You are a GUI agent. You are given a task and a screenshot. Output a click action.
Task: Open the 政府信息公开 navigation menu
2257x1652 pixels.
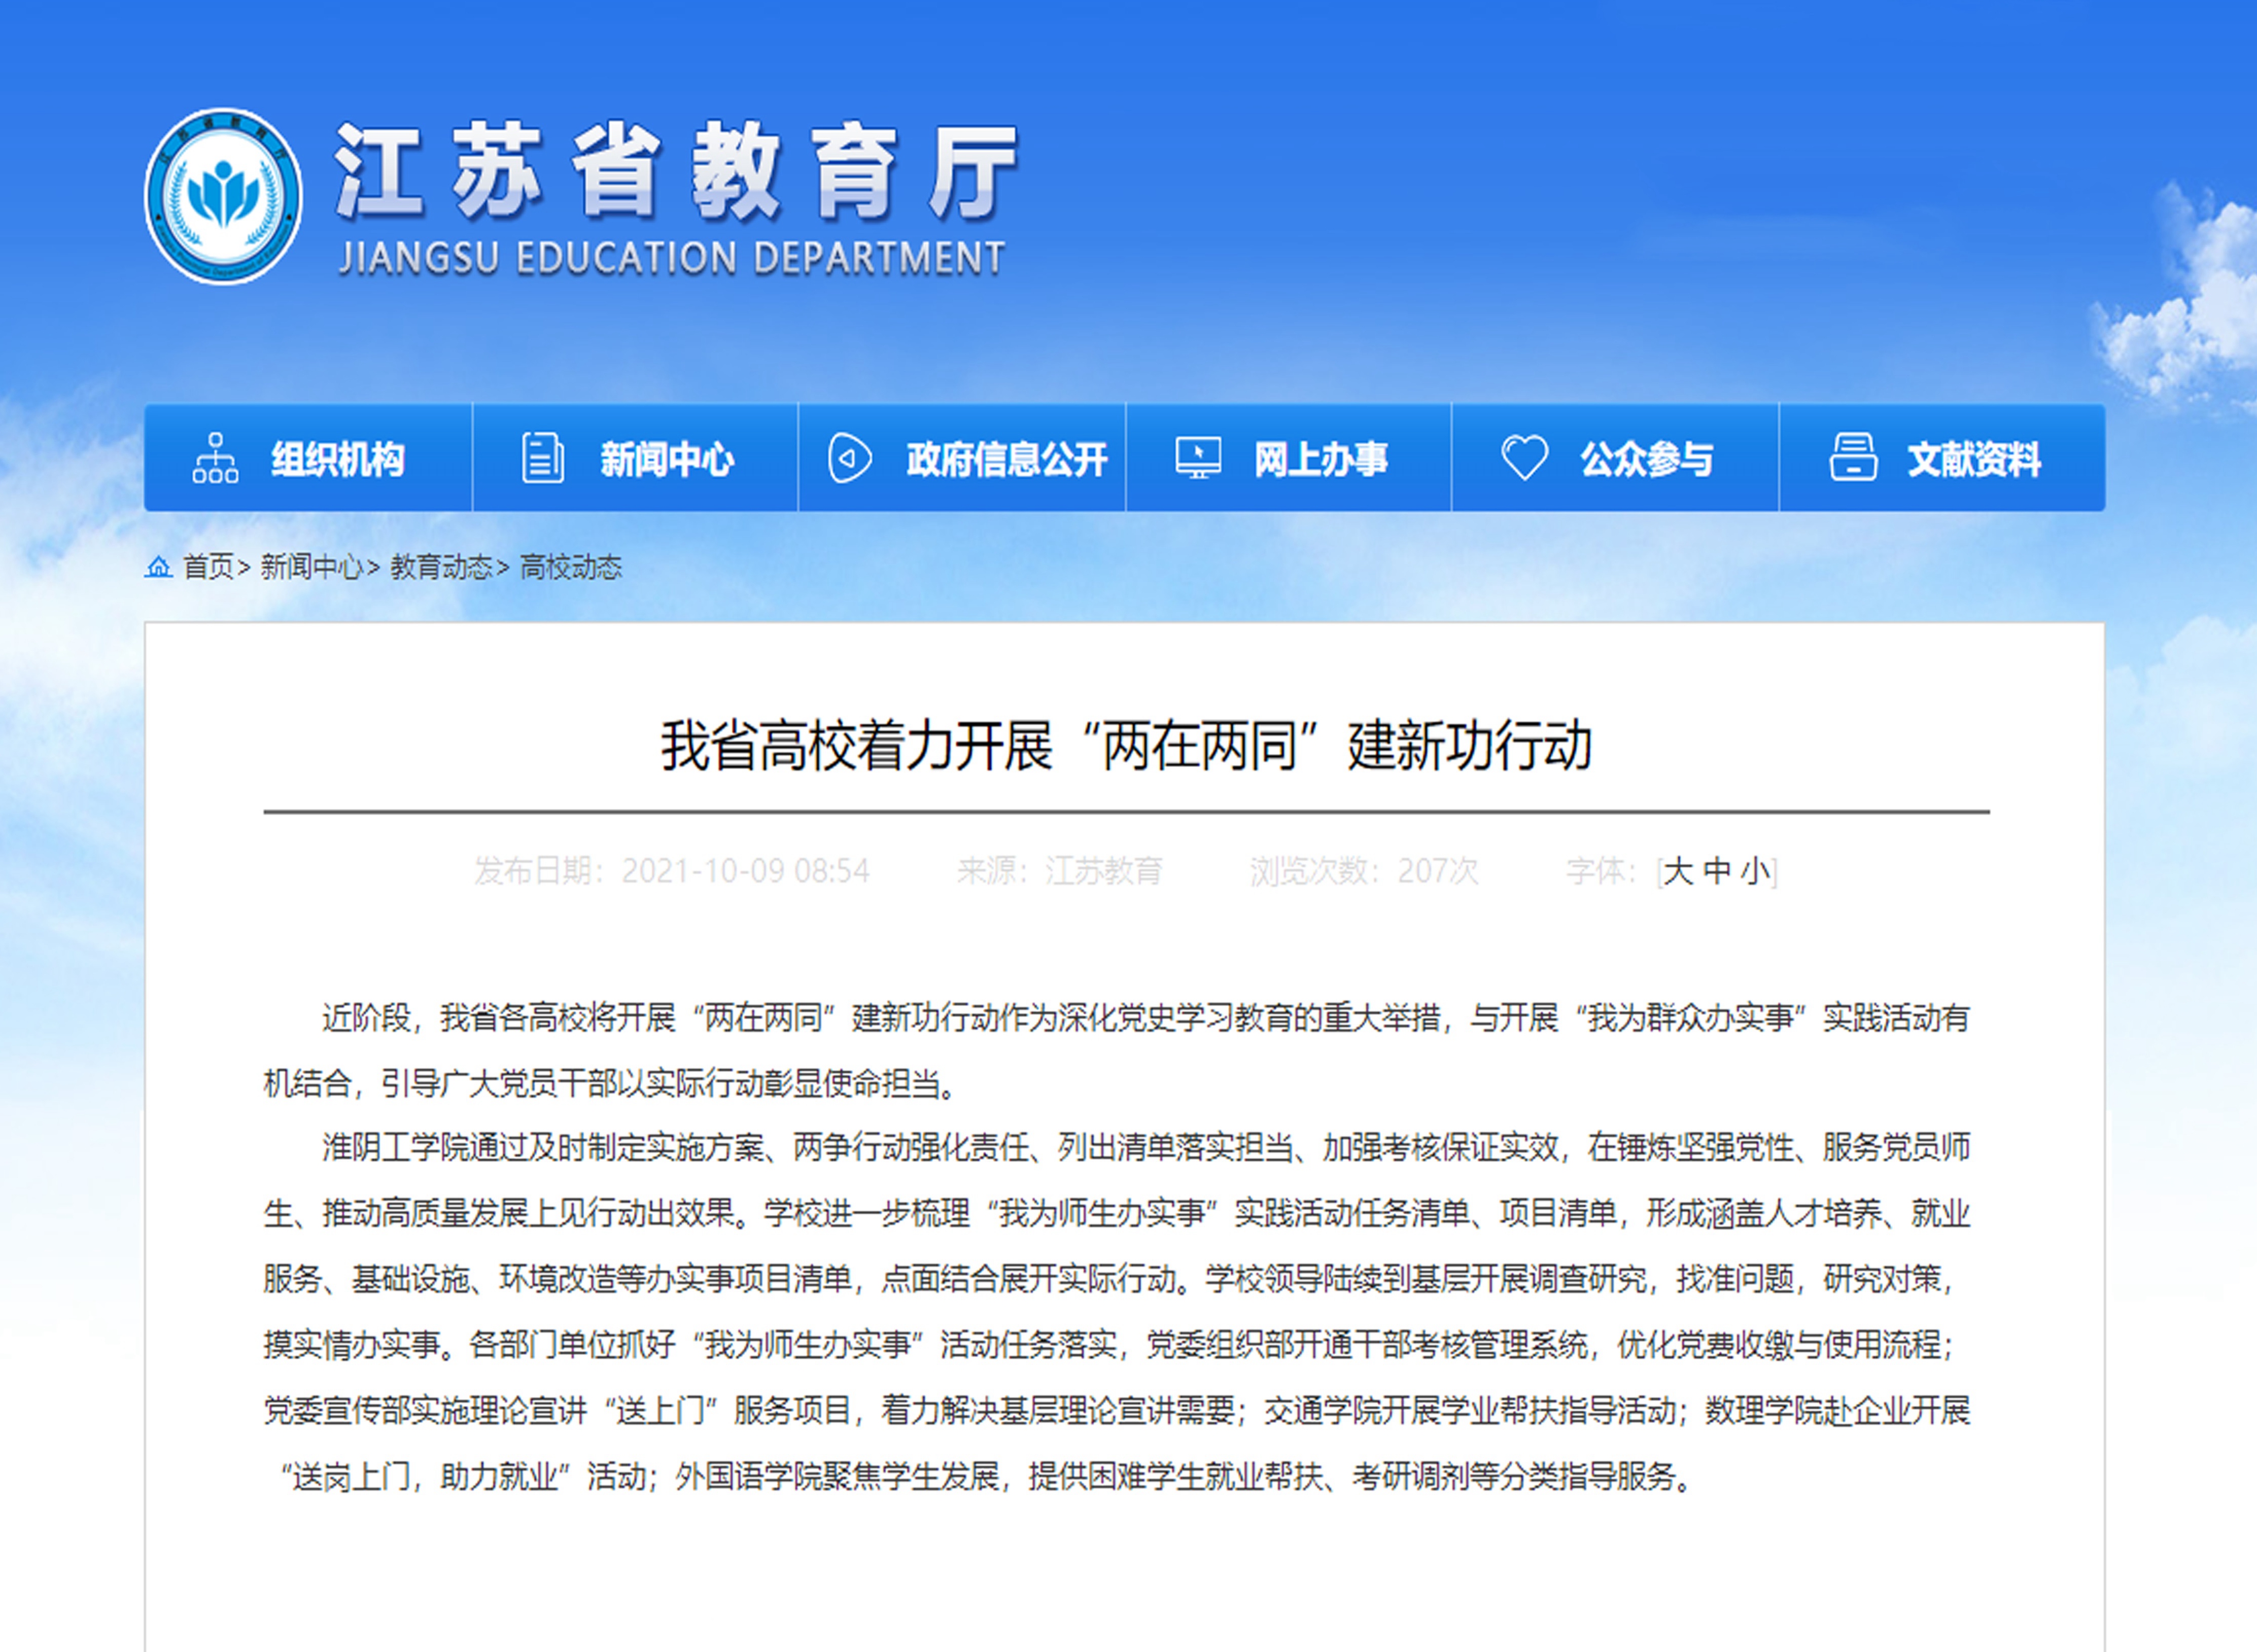(962, 458)
